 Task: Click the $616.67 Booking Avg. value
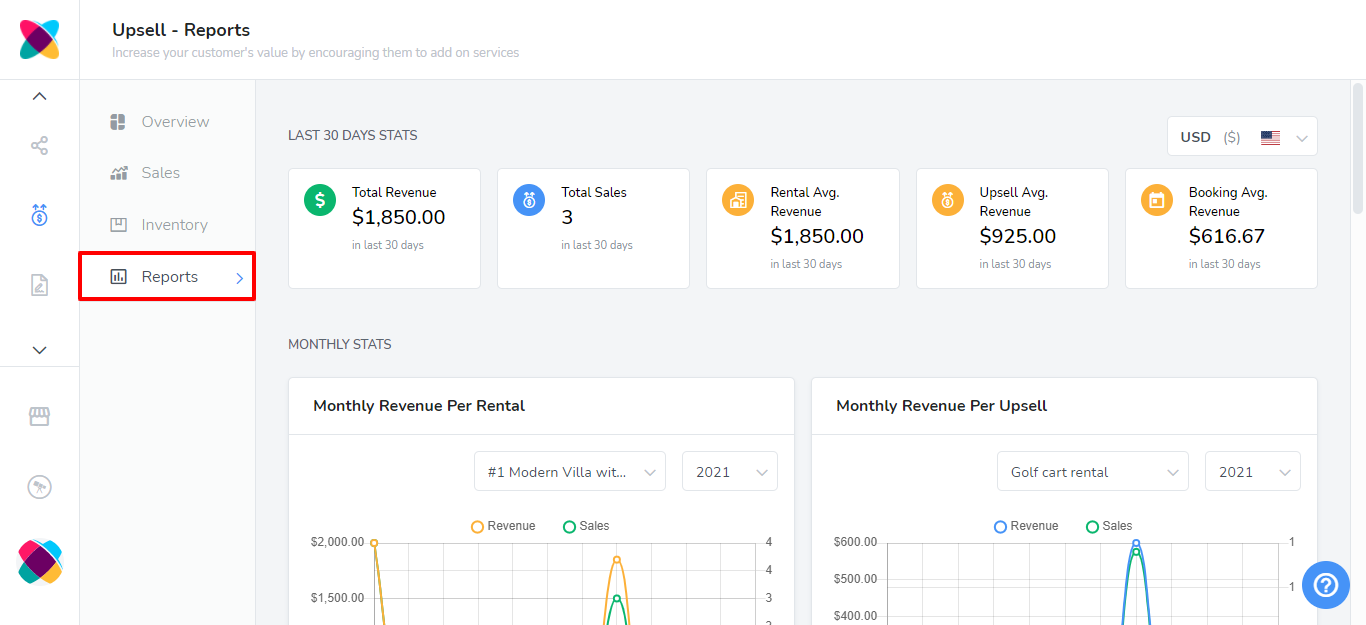tap(1227, 236)
